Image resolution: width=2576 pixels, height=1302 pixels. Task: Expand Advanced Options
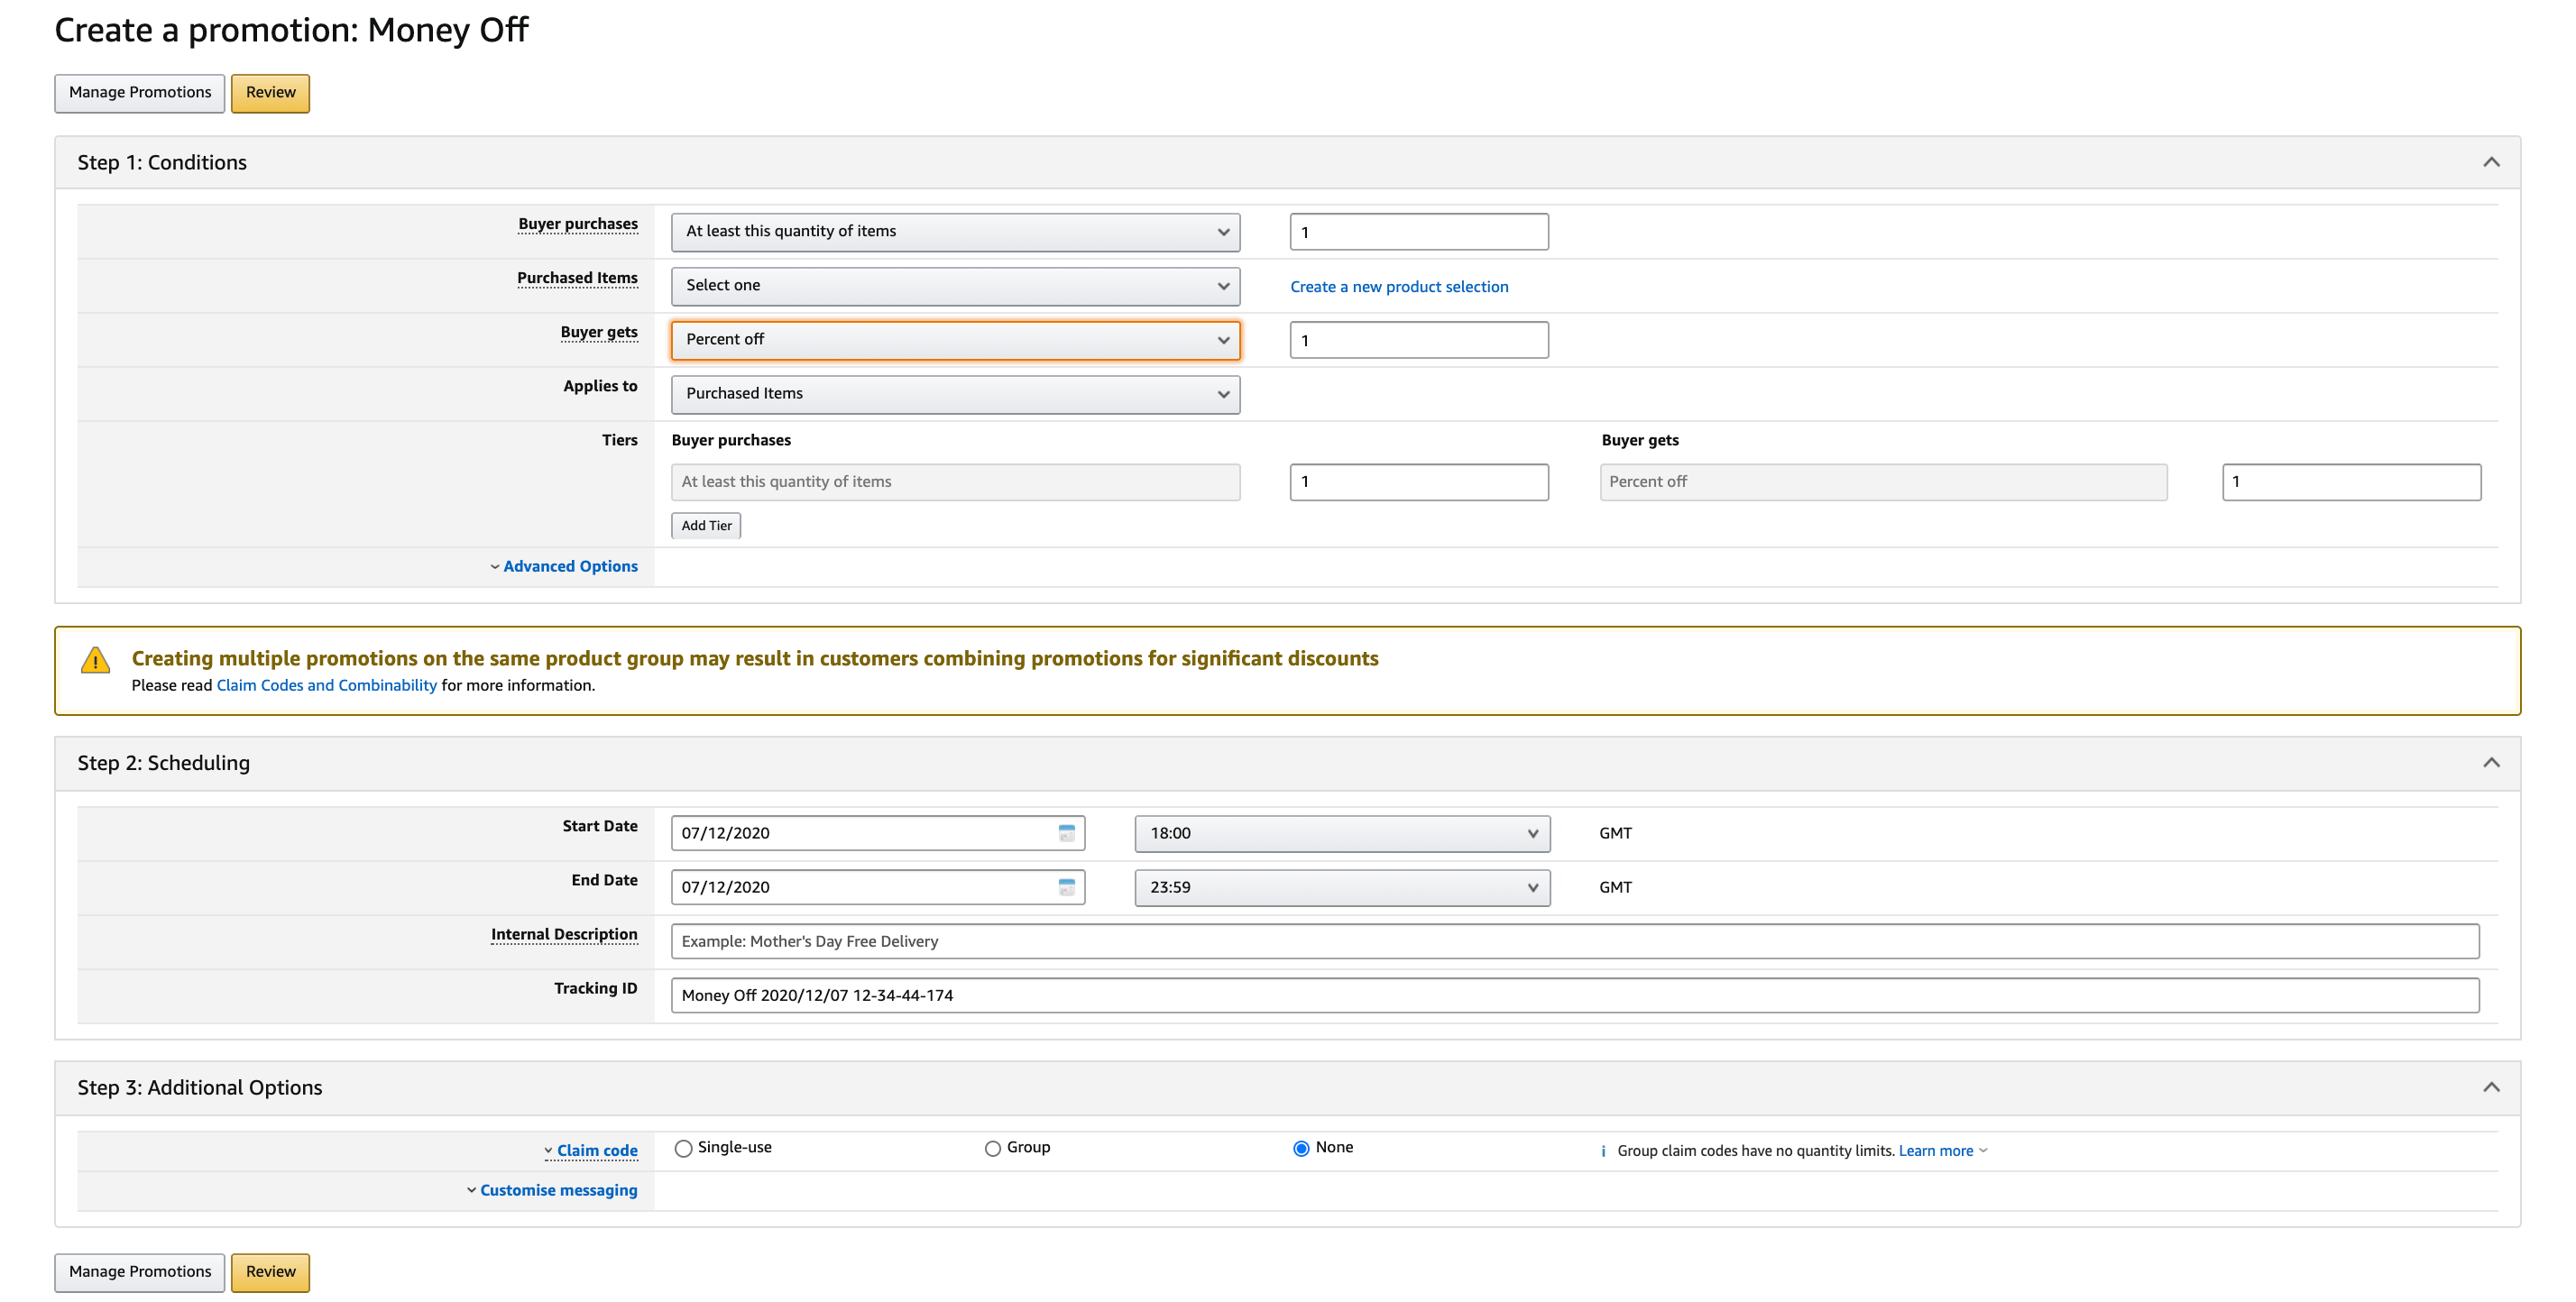[563, 566]
